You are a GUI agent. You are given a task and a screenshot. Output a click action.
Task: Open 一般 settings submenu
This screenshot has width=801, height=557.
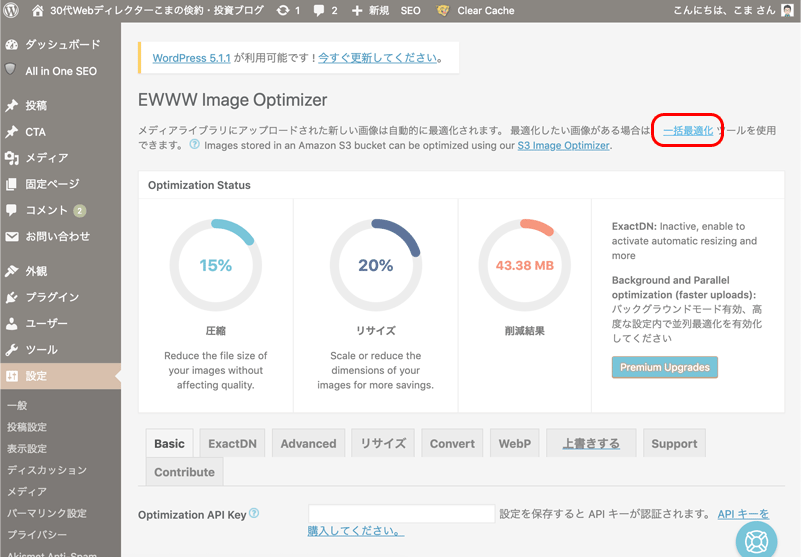click(17, 405)
